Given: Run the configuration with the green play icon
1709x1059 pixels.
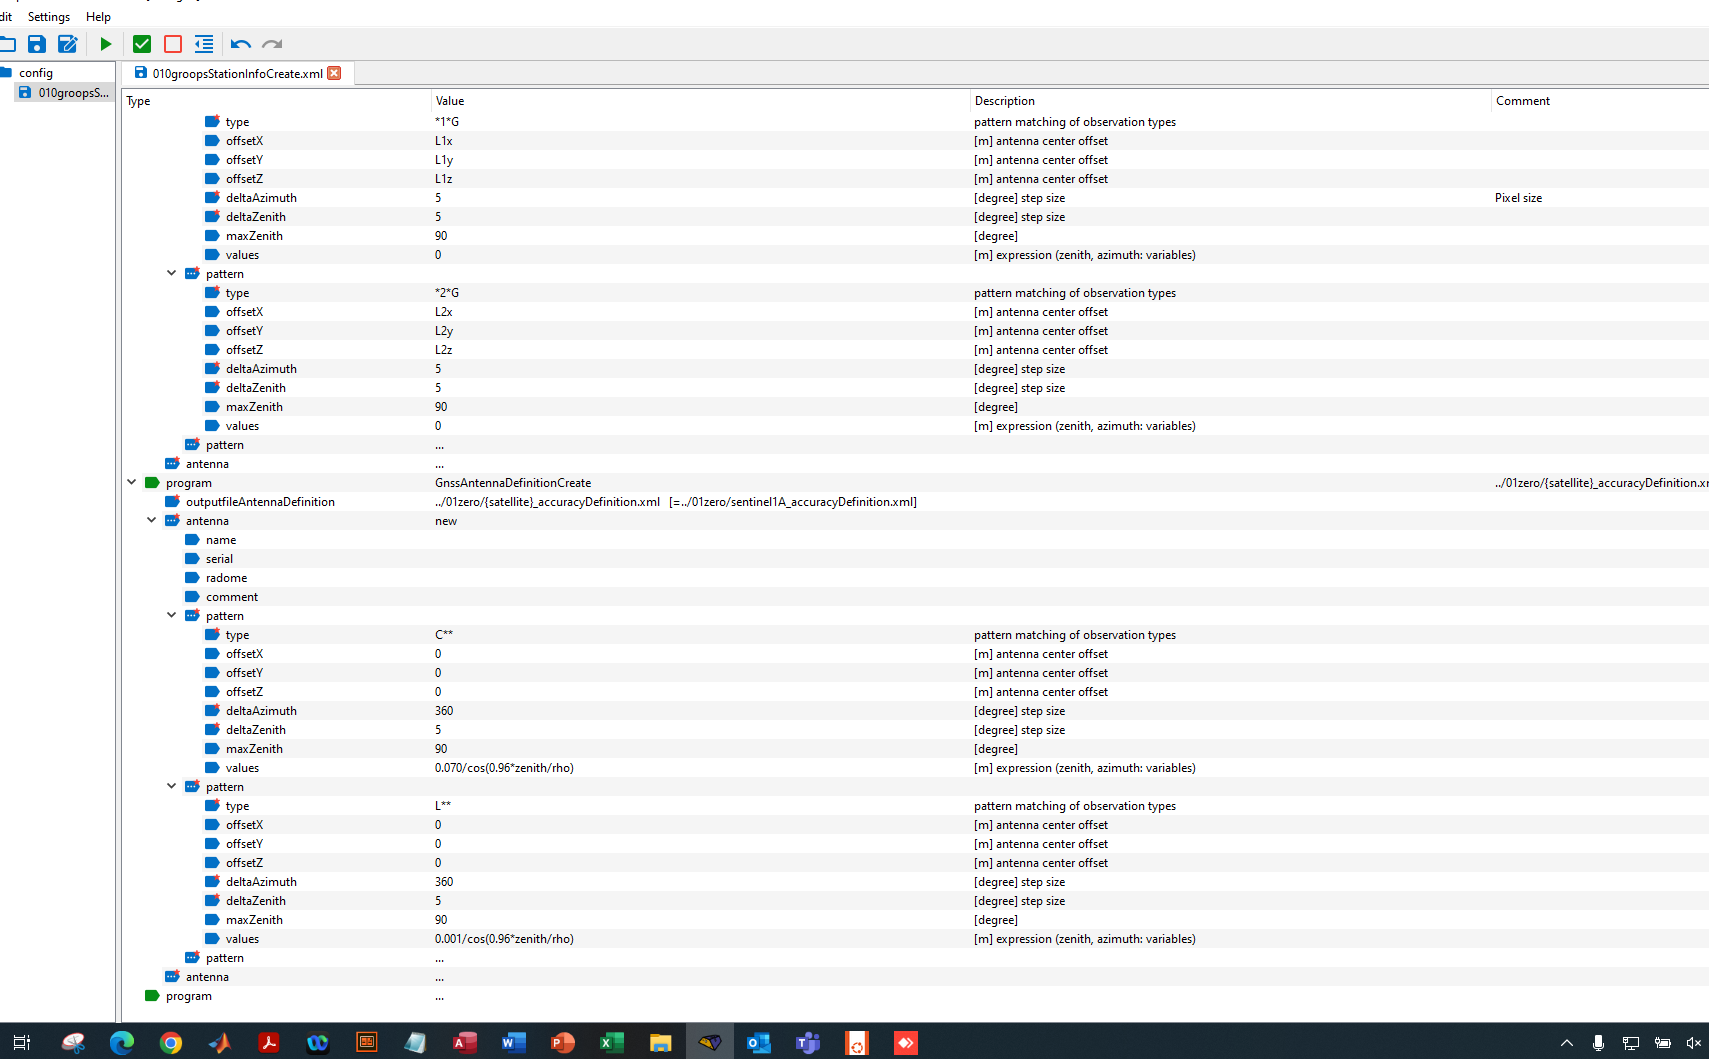Looking at the screenshot, I should coord(105,44).
